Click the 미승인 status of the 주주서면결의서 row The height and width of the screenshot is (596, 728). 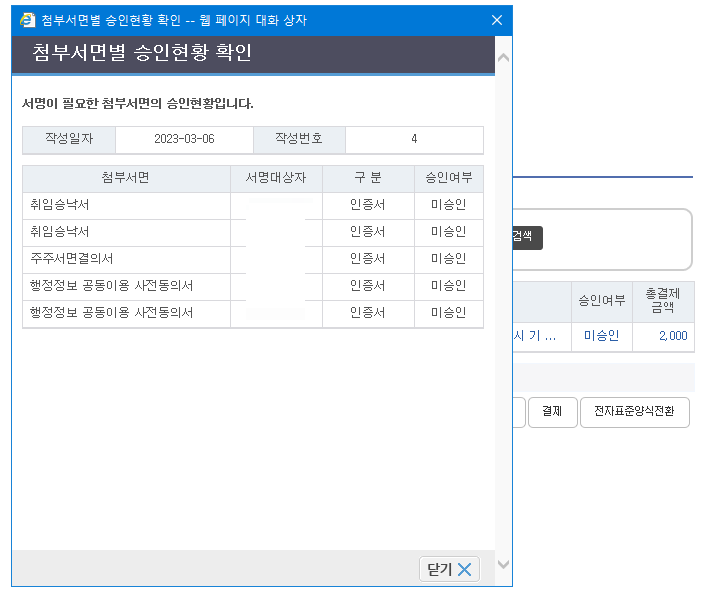[x=448, y=259]
